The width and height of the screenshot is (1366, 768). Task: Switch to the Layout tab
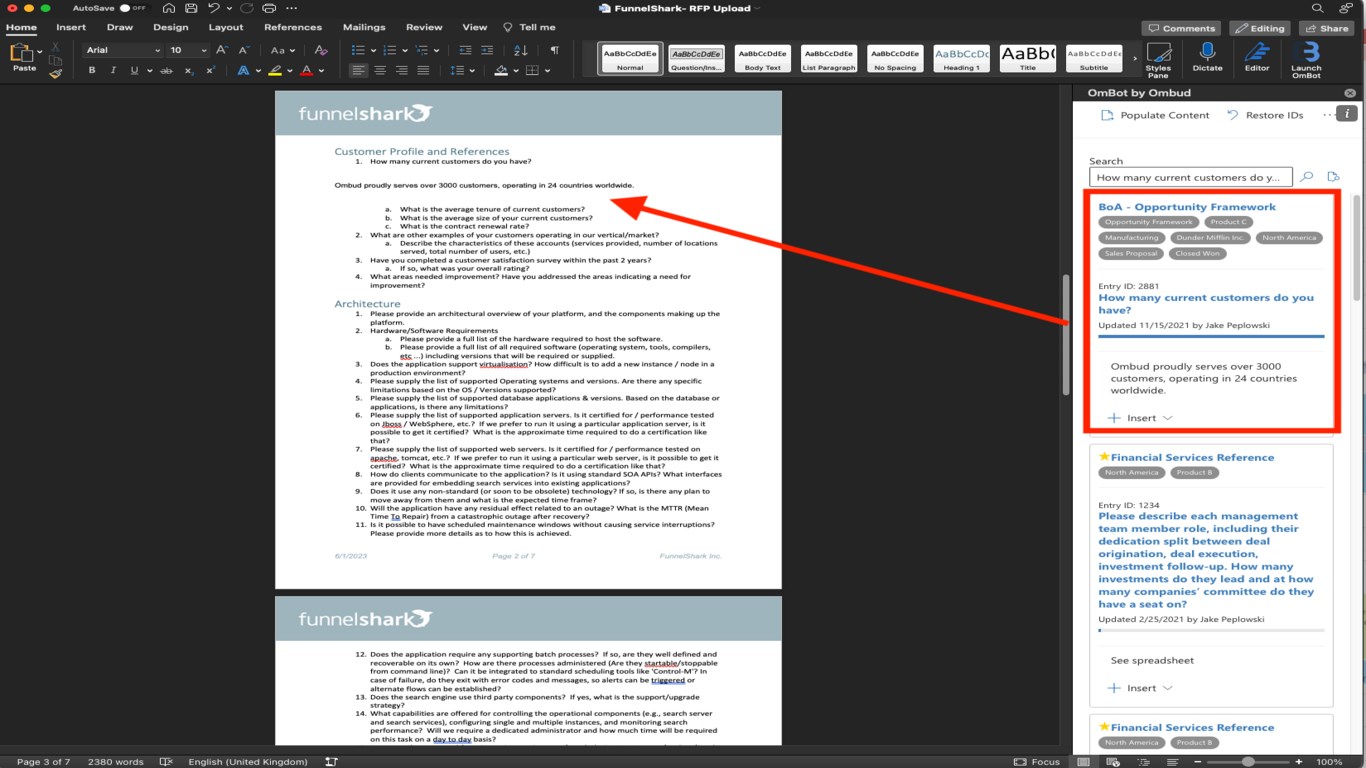coord(226,27)
